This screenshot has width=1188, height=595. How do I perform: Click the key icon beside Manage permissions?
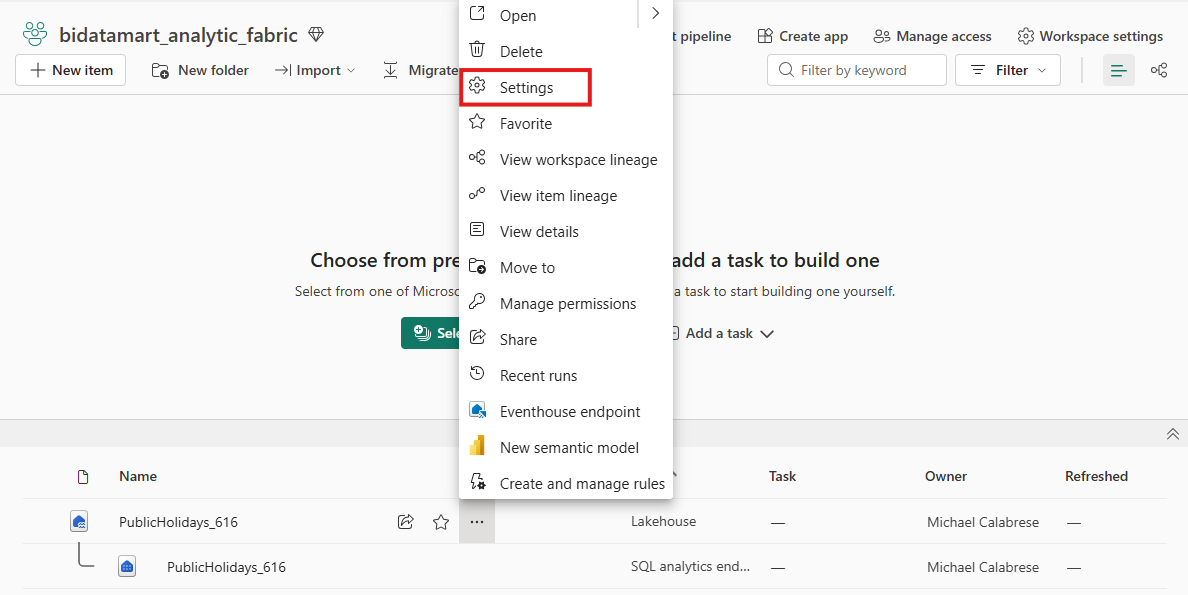click(477, 302)
